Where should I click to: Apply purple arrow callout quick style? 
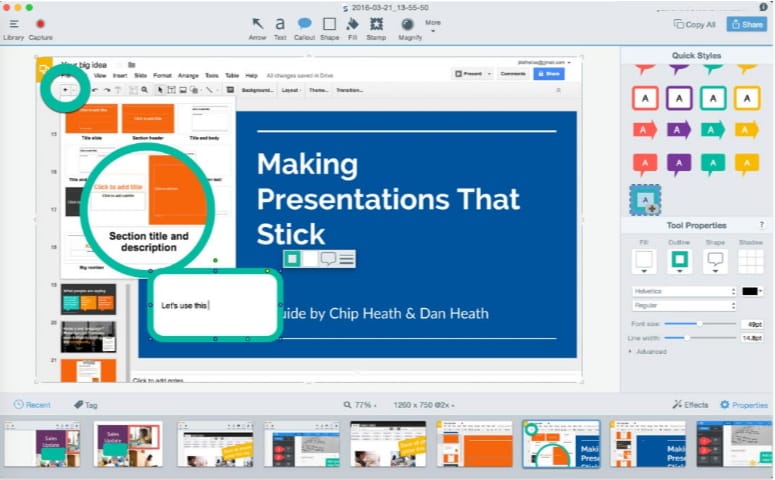(x=679, y=131)
